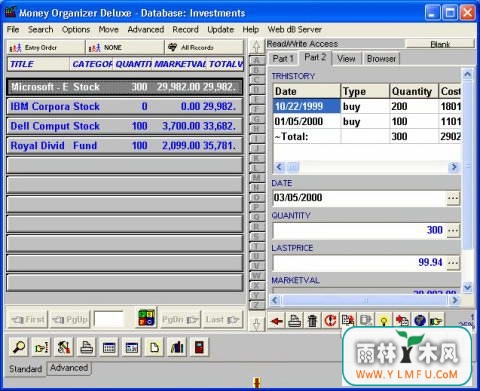Click the Blank button
This screenshot has width=480, height=391.
point(440,44)
